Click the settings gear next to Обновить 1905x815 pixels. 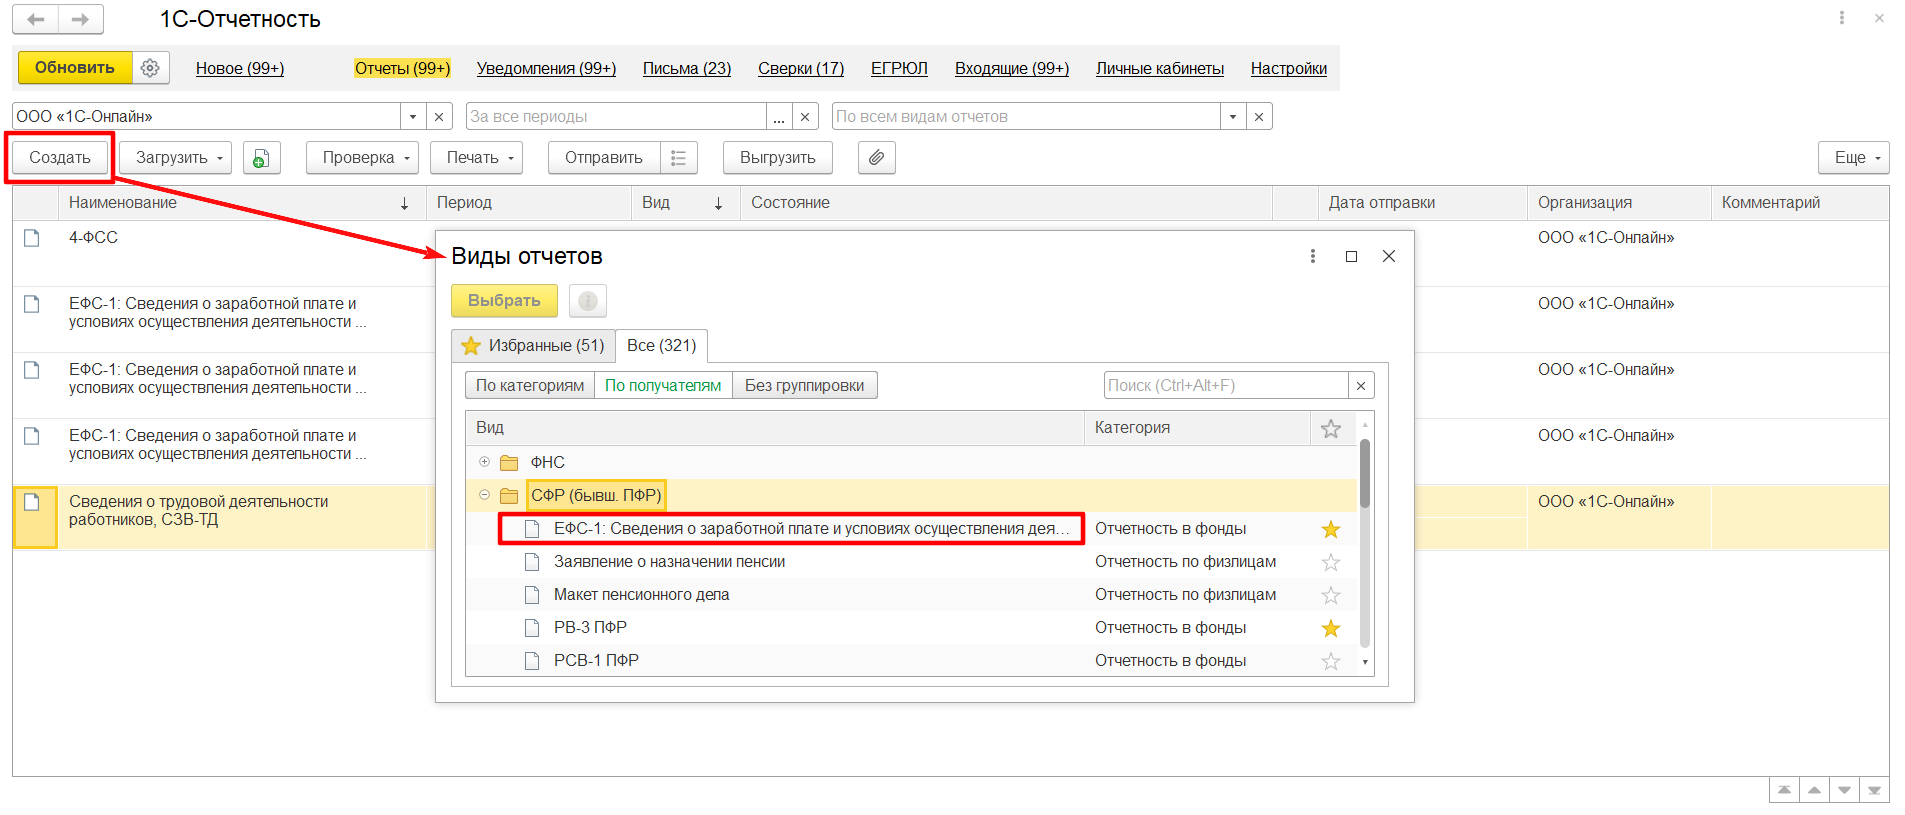coord(150,68)
